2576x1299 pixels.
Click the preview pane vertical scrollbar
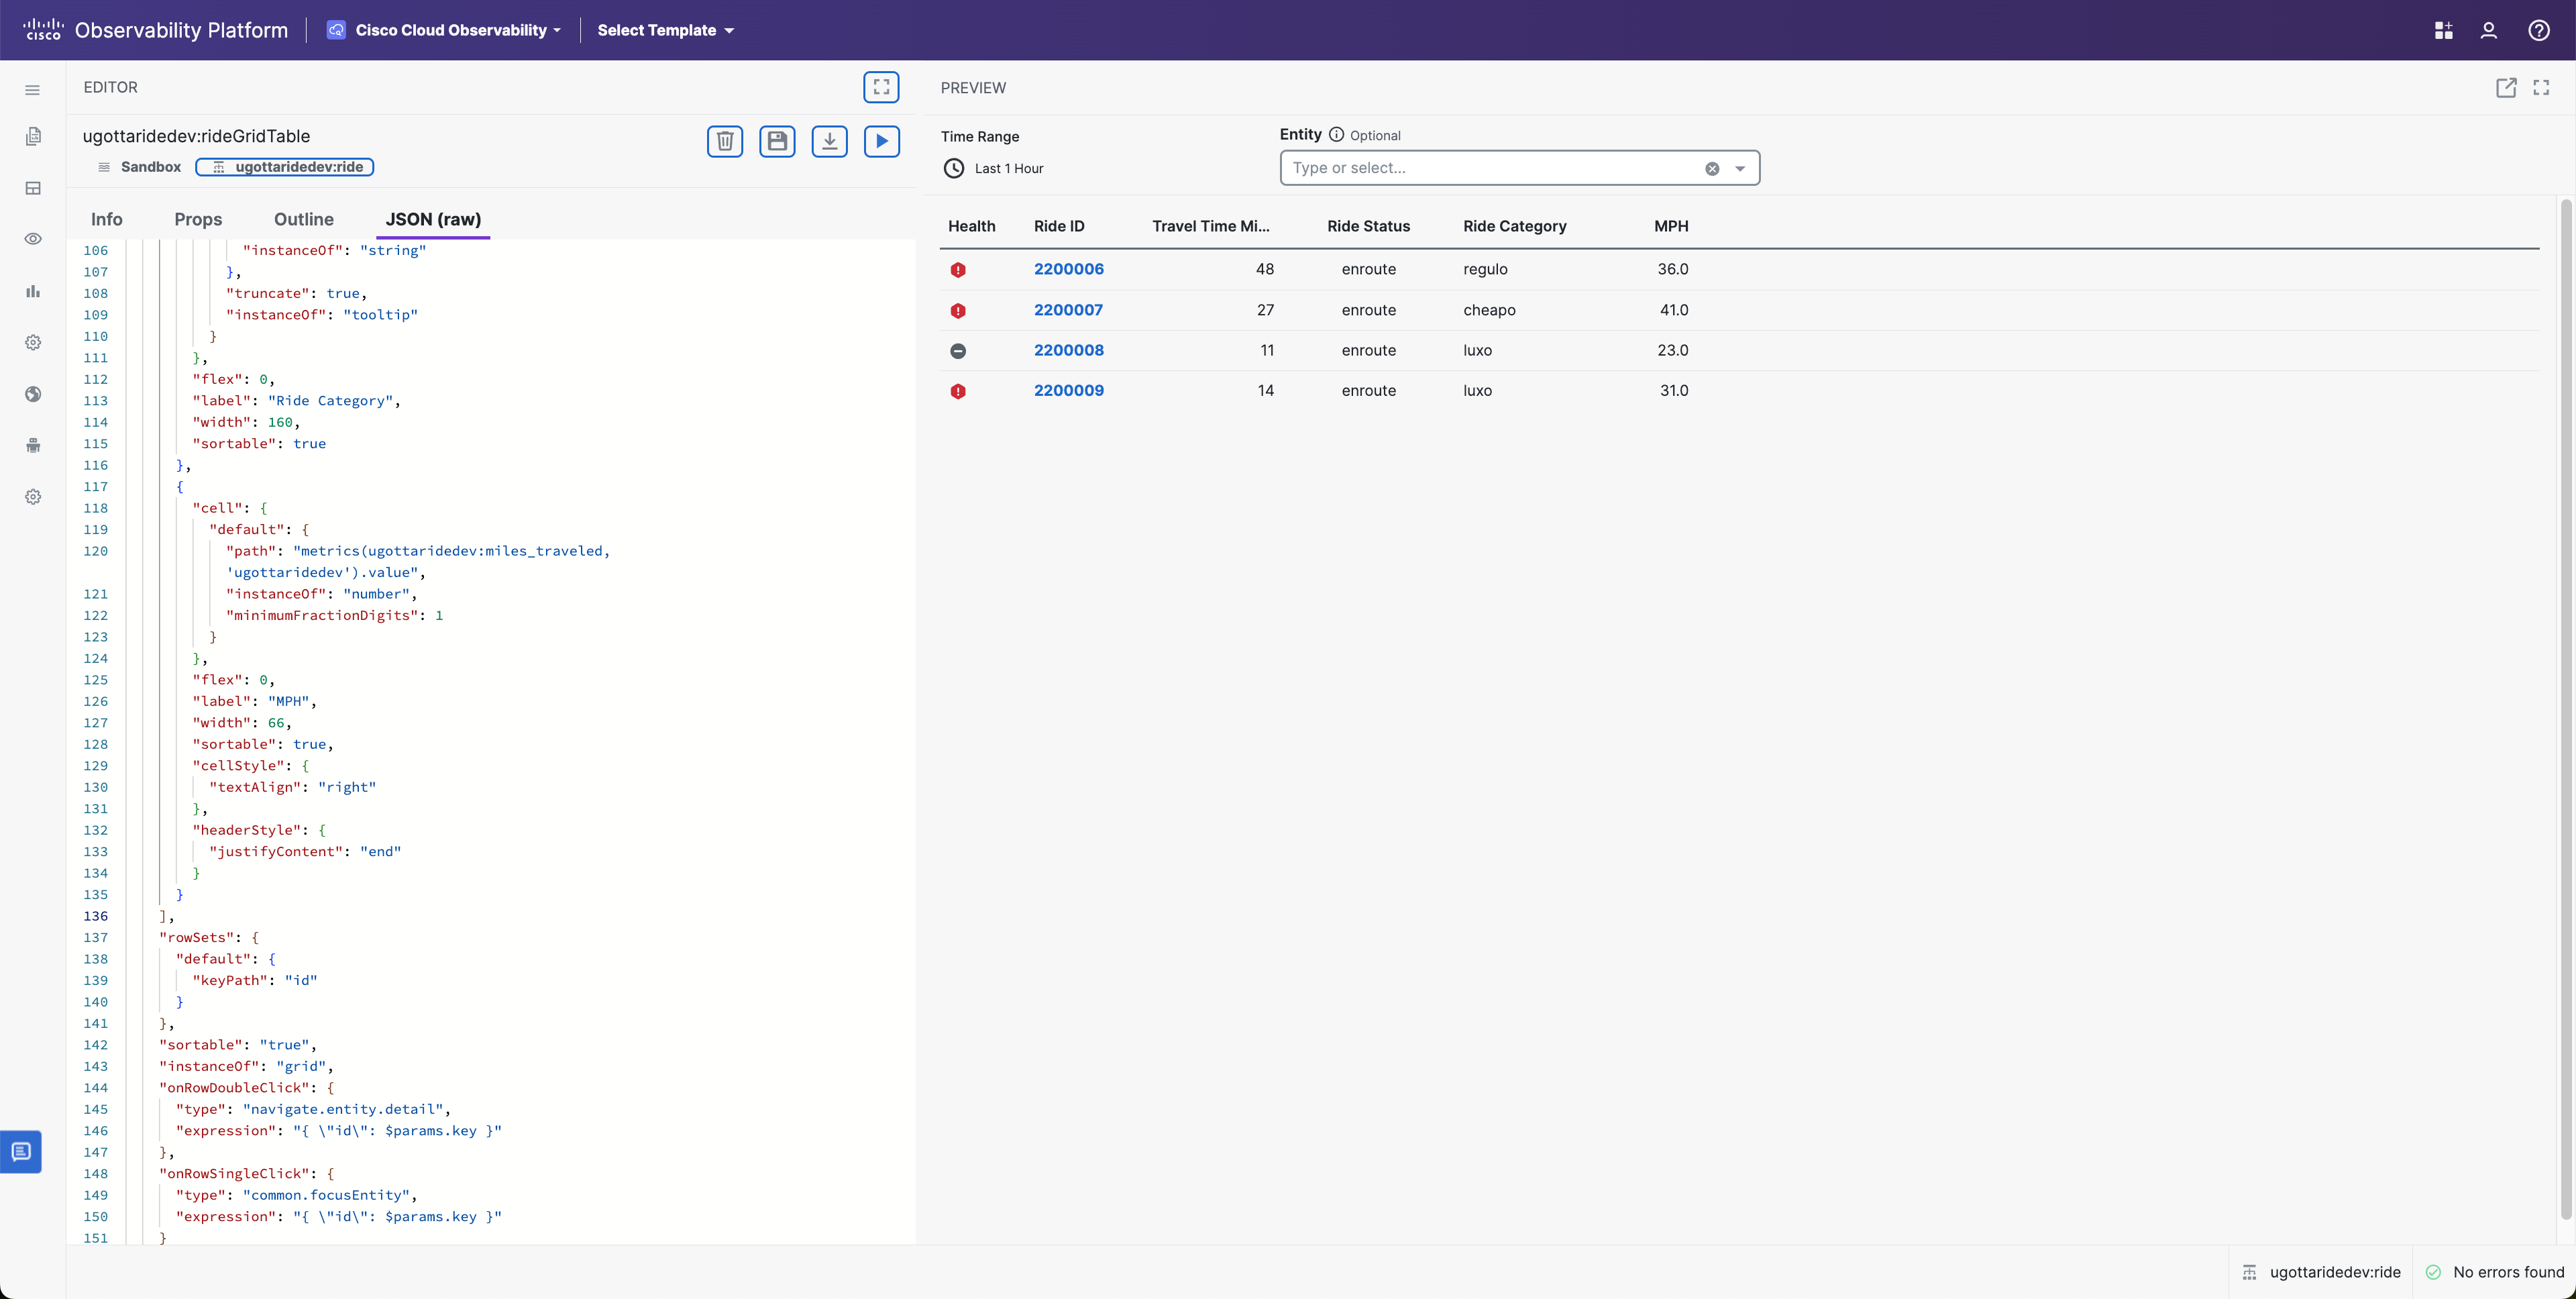[2565, 700]
